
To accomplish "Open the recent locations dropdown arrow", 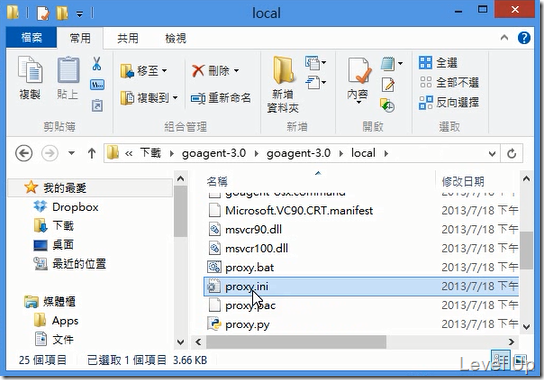I will 71,153.
